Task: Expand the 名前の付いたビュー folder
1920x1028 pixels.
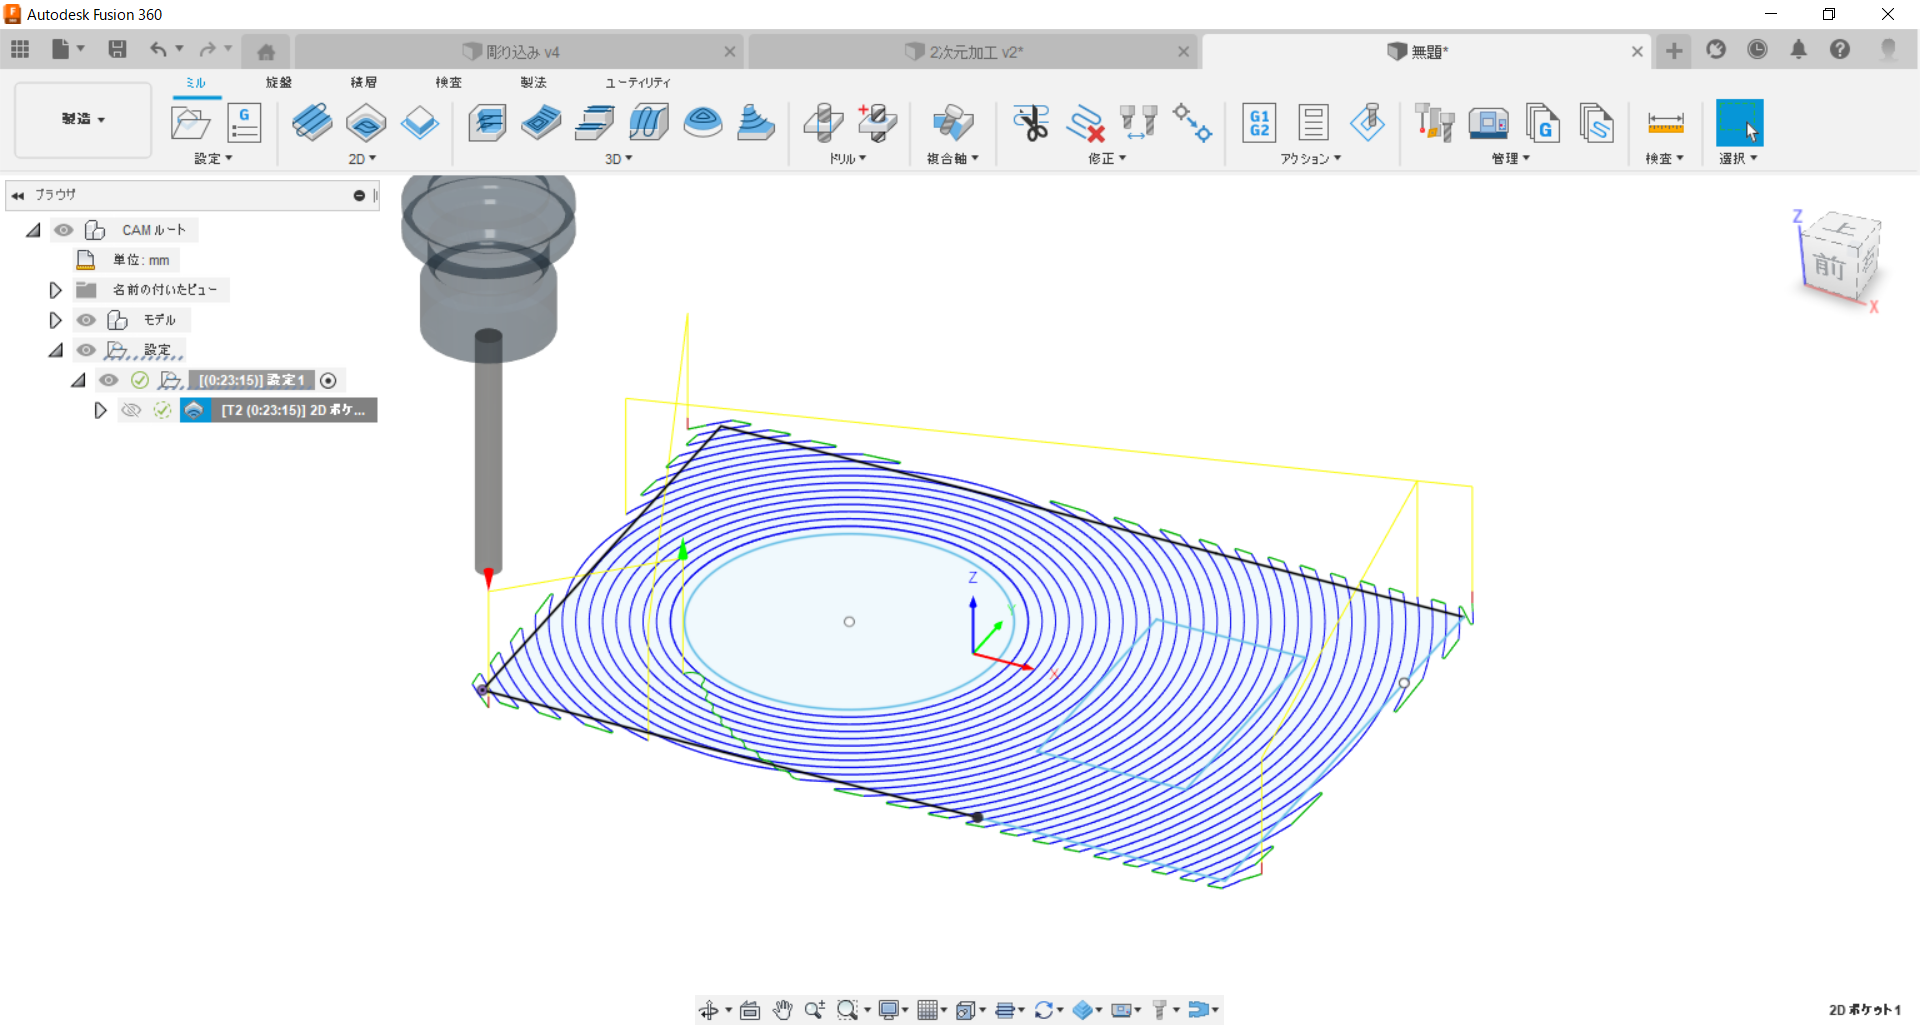Action: click(56, 290)
